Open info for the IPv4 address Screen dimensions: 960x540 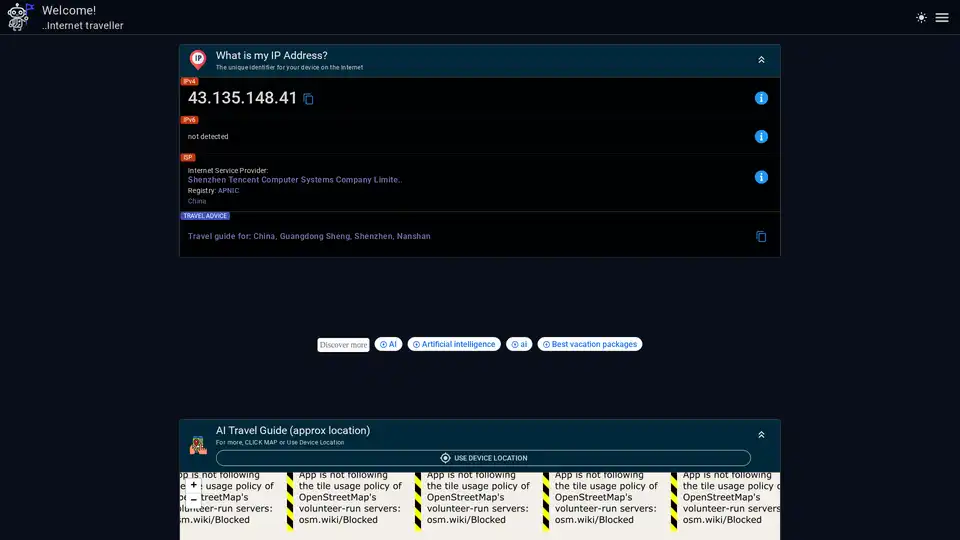(761, 98)
